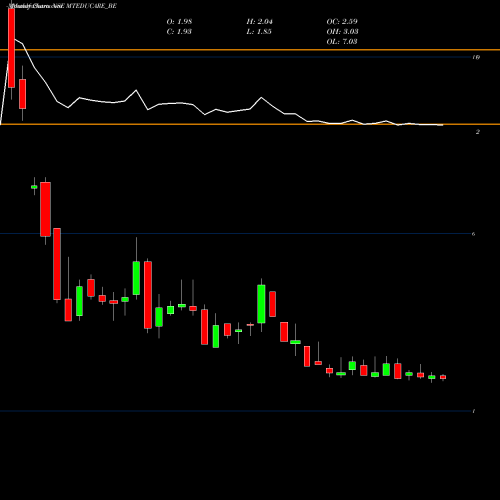
Task: Click the bottom price axis label 1
Action: point(474,411)
